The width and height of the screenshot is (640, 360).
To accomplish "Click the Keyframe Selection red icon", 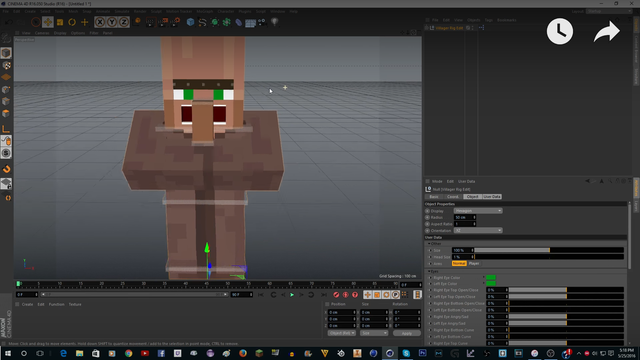I will coord(355,294).
